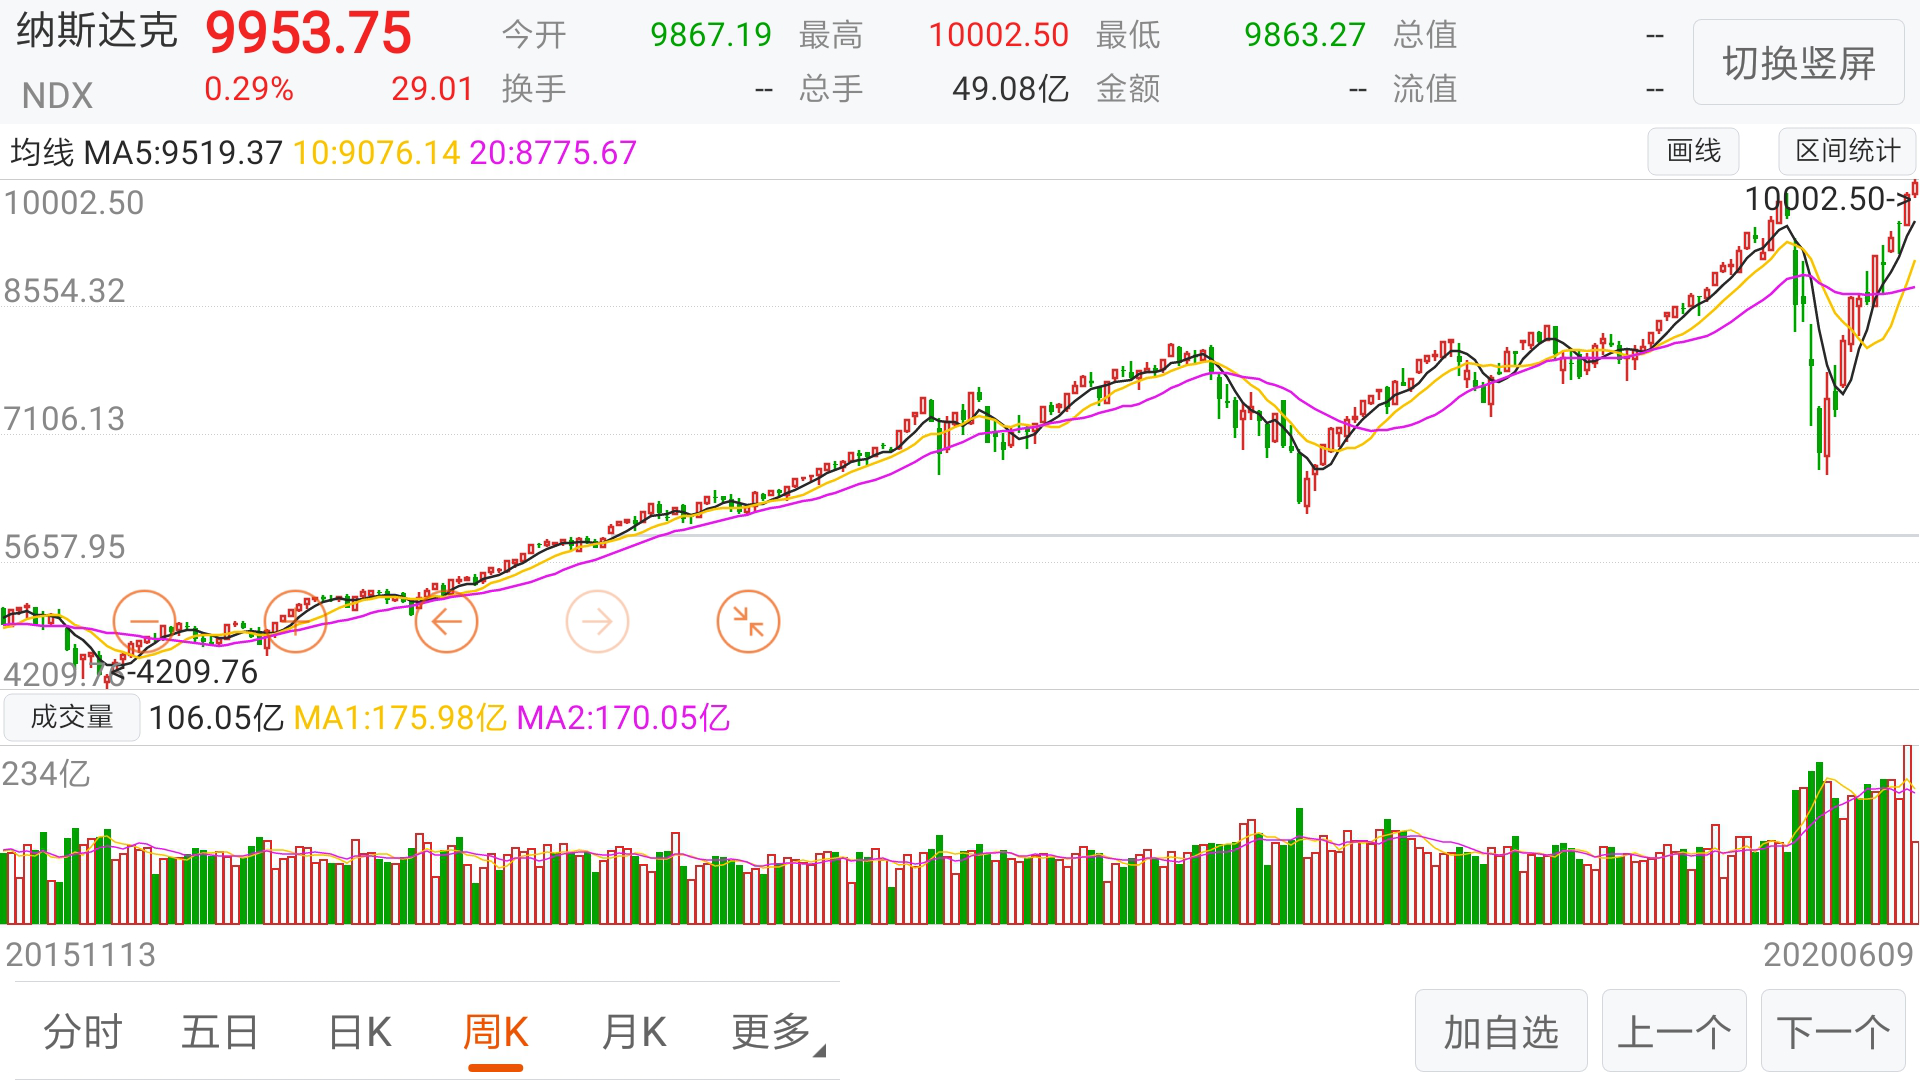Viewport: 1920px width, 1080px height.
Task: Select the 日K tab
Action: (359, 1032)
